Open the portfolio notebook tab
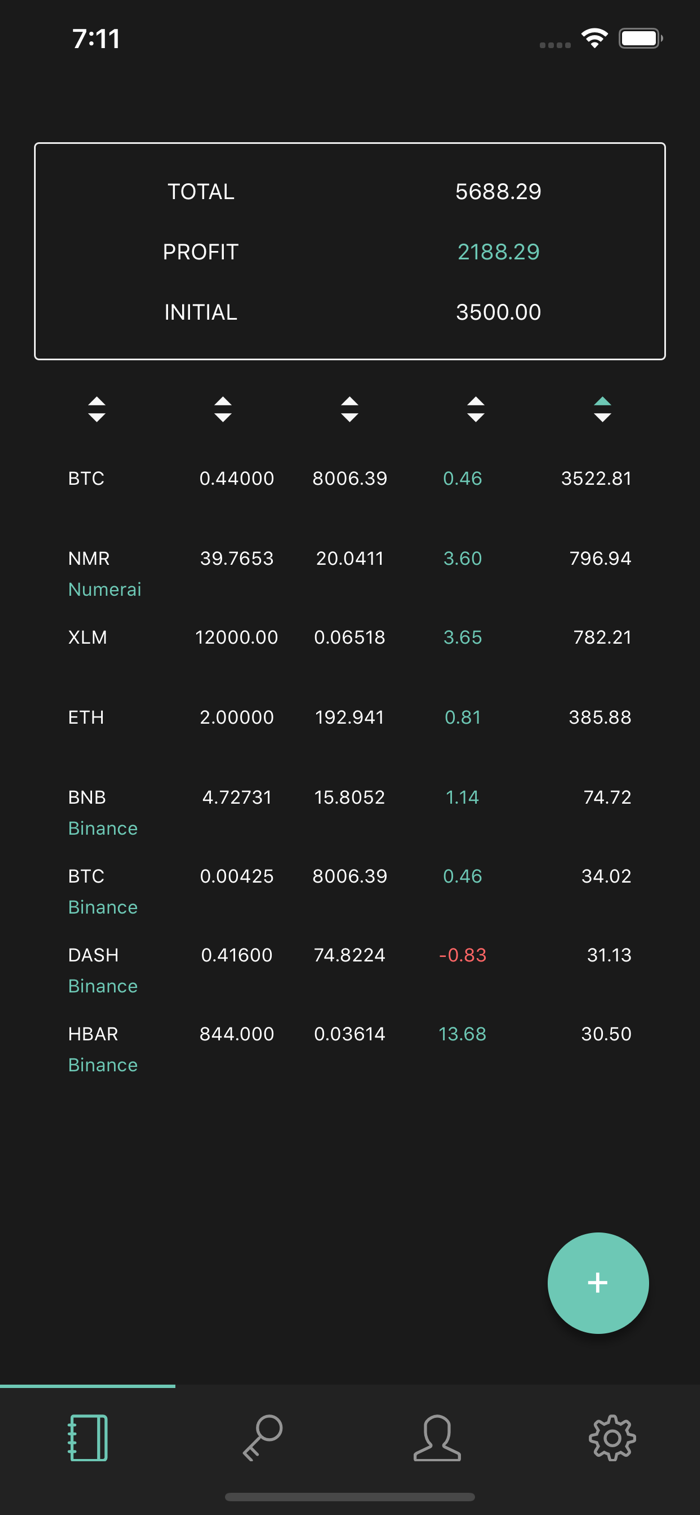Viewport: 700px width, 1515px height. pyautogui.click(x=88, y=1438)
